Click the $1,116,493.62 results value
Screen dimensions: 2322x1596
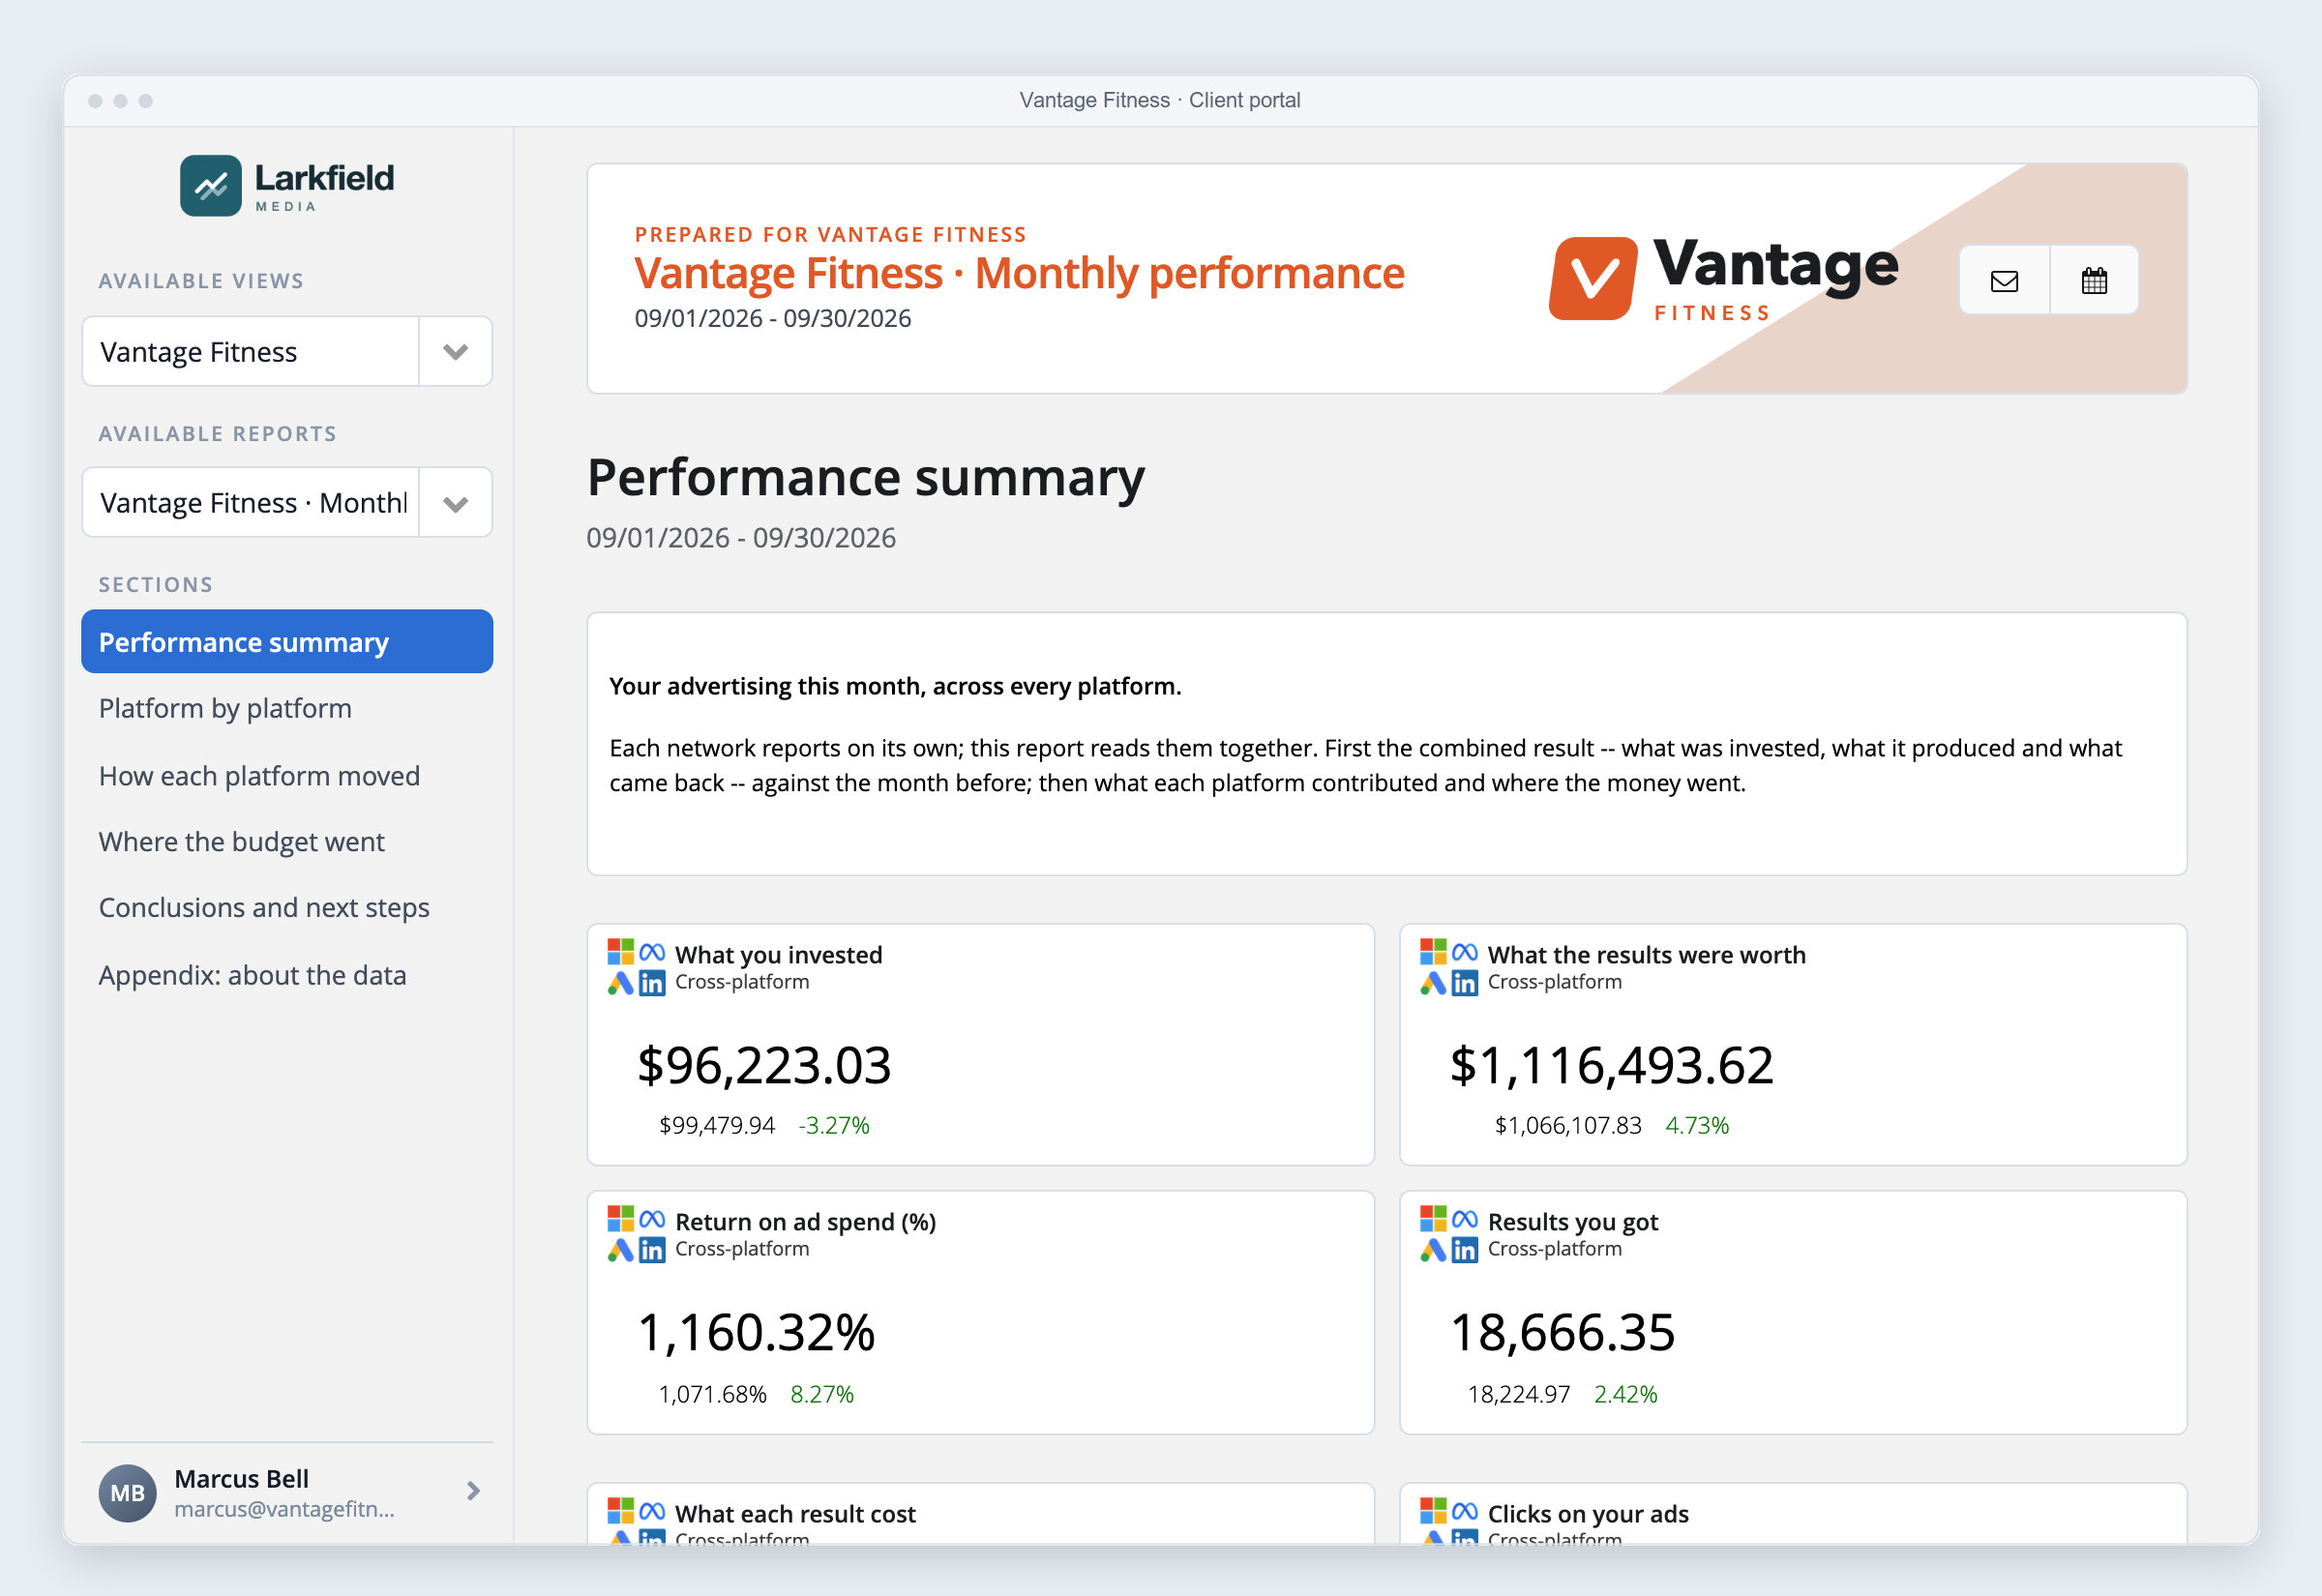[1612, 1065]
